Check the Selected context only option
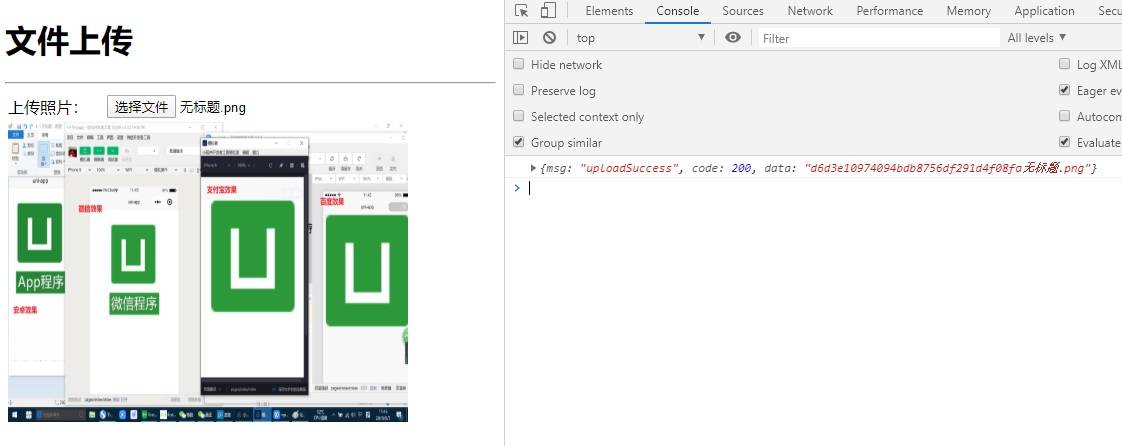Viewport: 1122px width, 446px height. tap(519, 117)
